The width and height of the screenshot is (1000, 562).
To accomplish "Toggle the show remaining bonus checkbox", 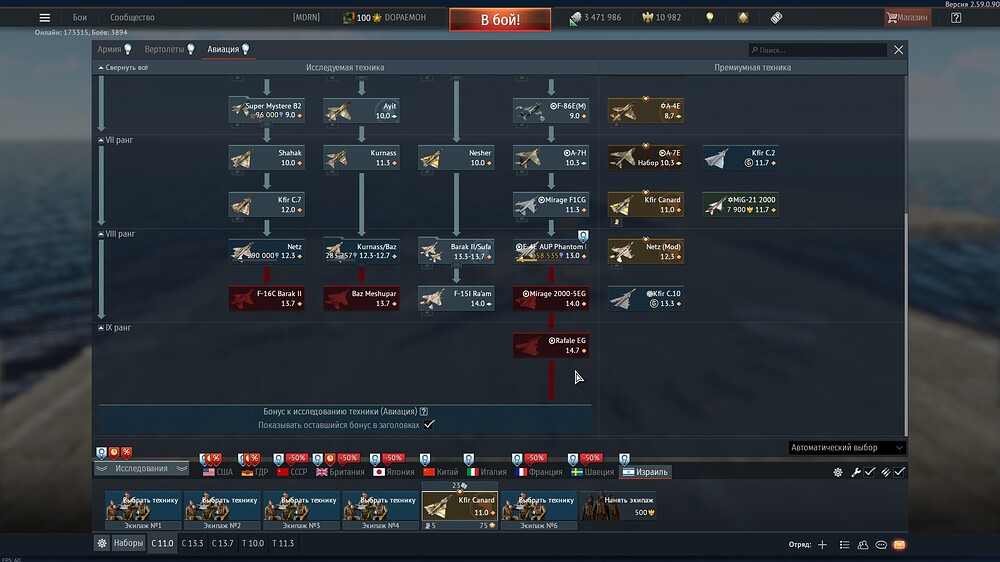I will point(429,425).
